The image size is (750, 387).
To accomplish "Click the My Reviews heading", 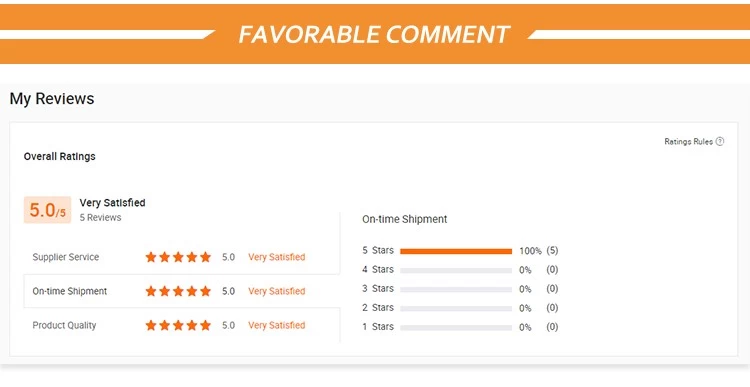I will point(52,99).
